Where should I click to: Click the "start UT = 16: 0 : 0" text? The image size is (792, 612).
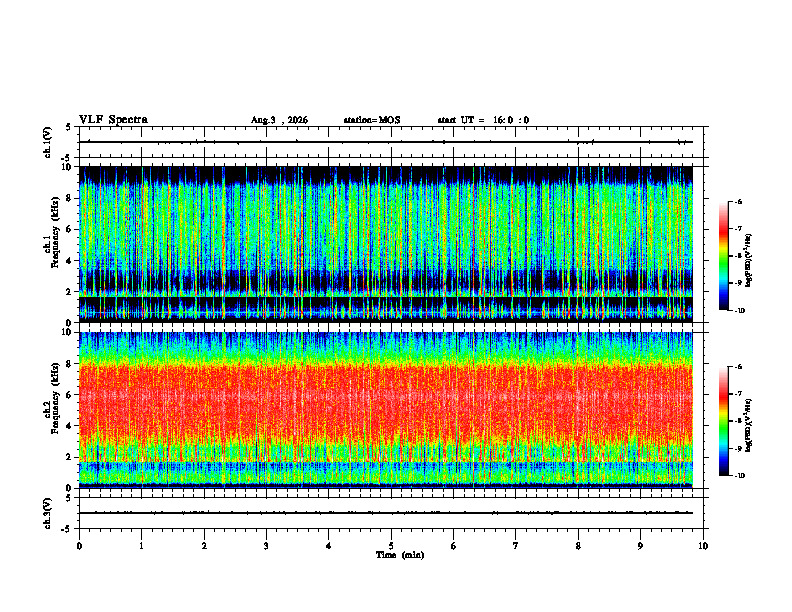tap(483, 120)
